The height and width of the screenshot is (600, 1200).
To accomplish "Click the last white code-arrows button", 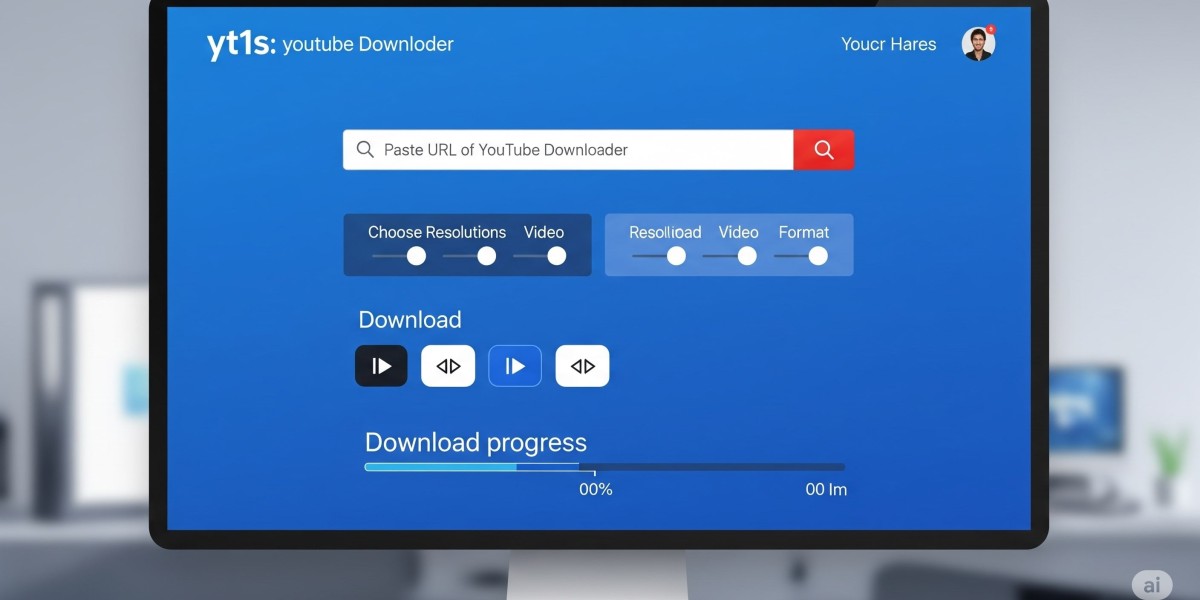I will click(x=582, y=366).
